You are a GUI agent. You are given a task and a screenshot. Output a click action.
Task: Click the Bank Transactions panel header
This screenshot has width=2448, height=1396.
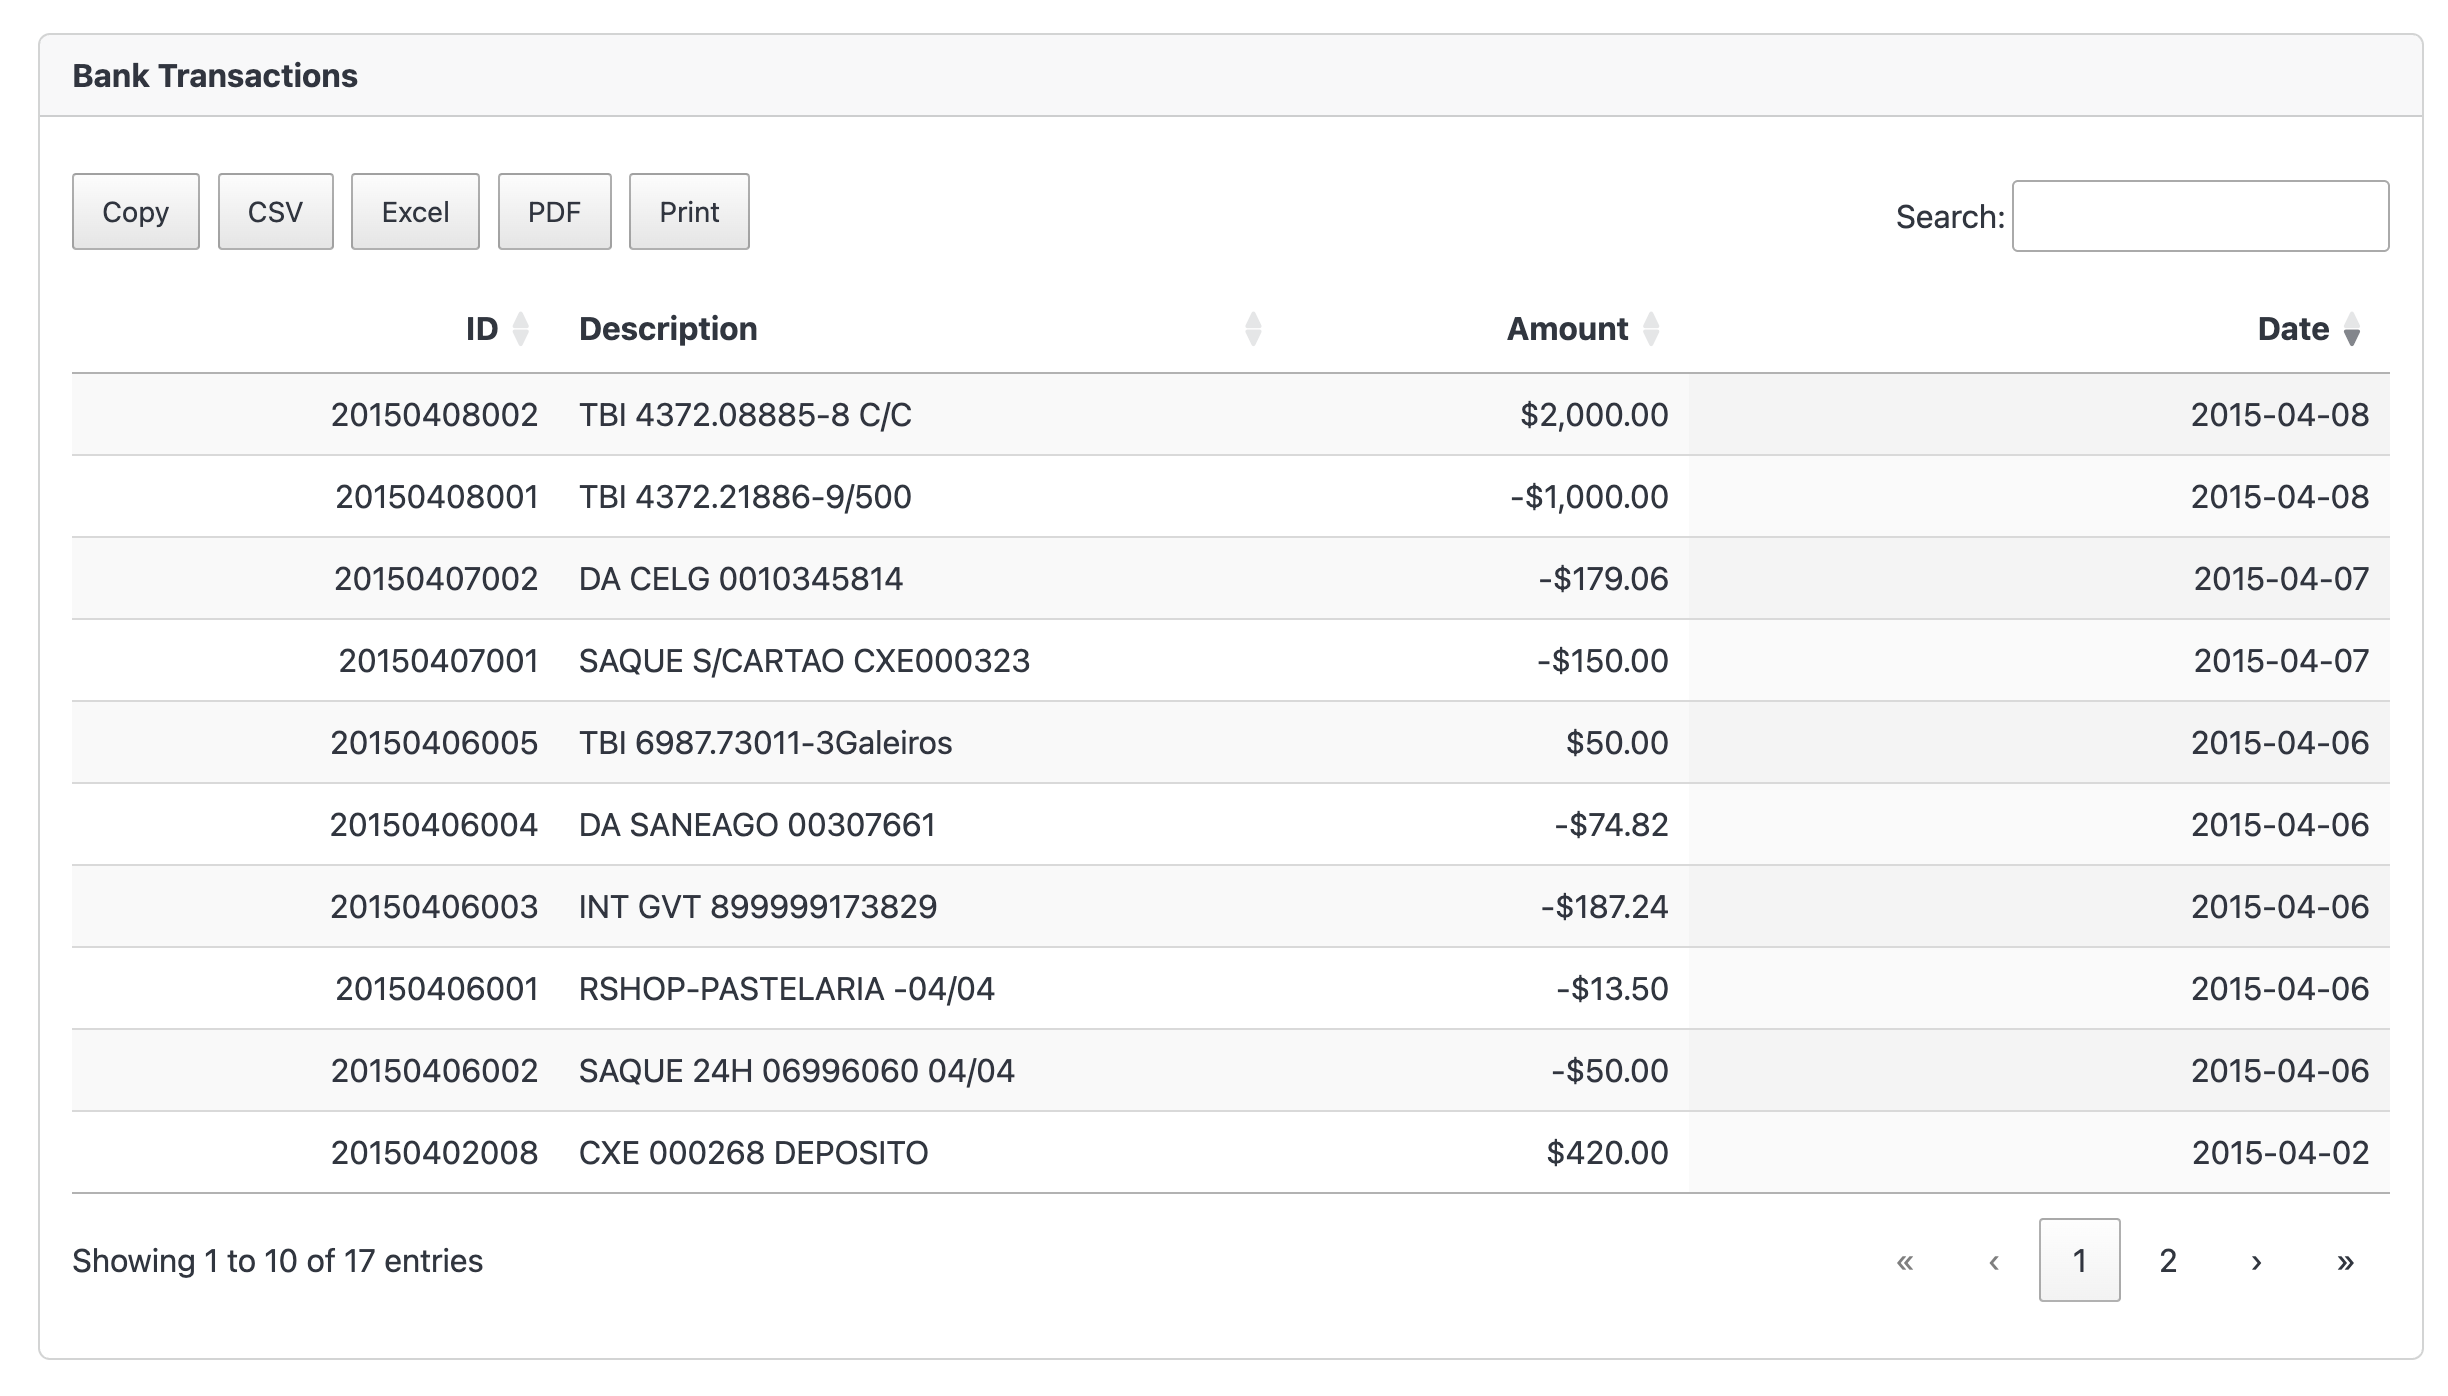216,73
